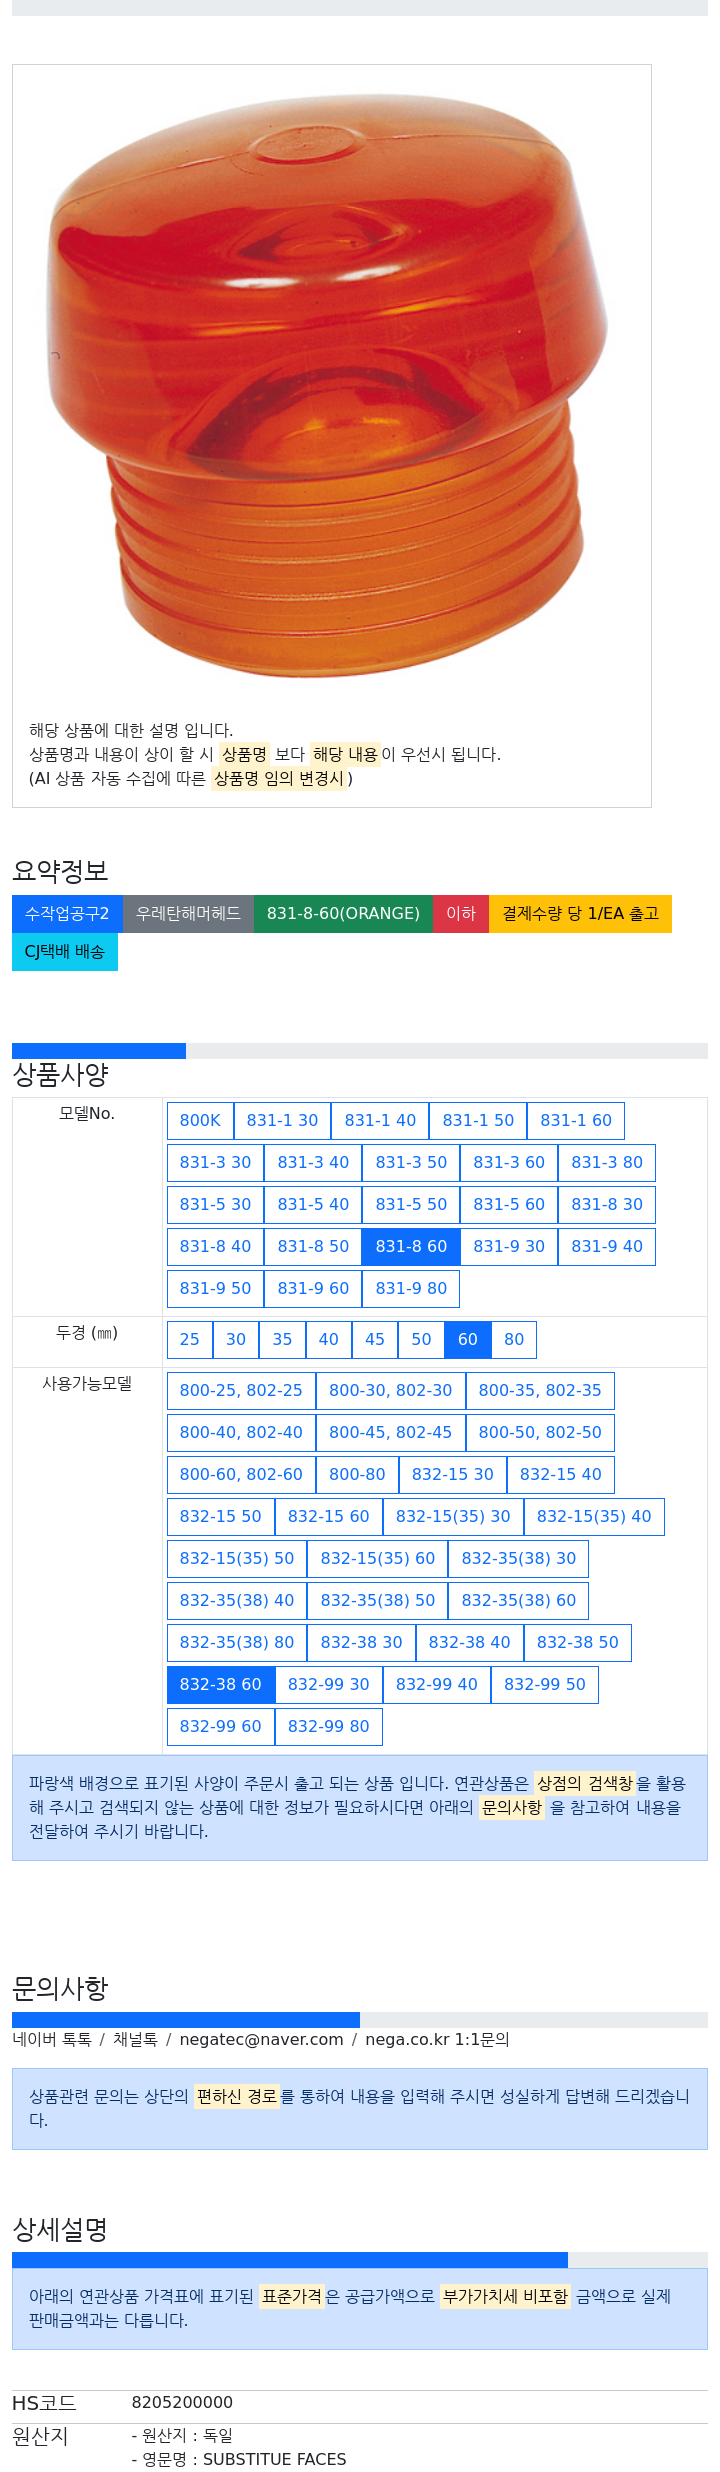Choose diameter 80 mm option
Image resolution: width=720 pixels, height=2472 pixels.
pos(514,1339)
